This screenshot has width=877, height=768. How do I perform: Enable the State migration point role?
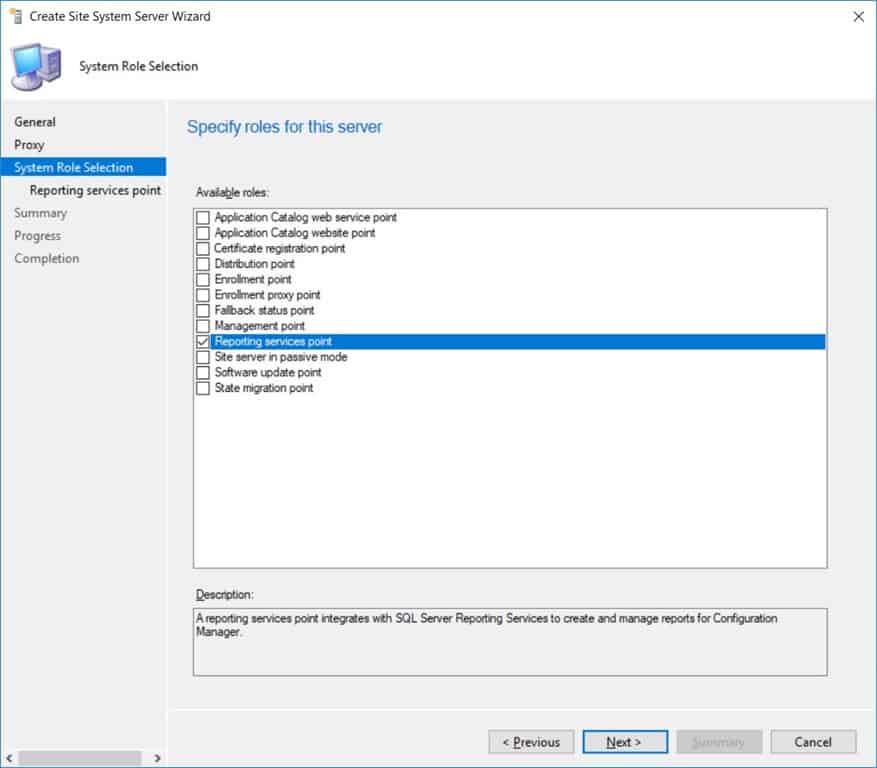(203, 387)
